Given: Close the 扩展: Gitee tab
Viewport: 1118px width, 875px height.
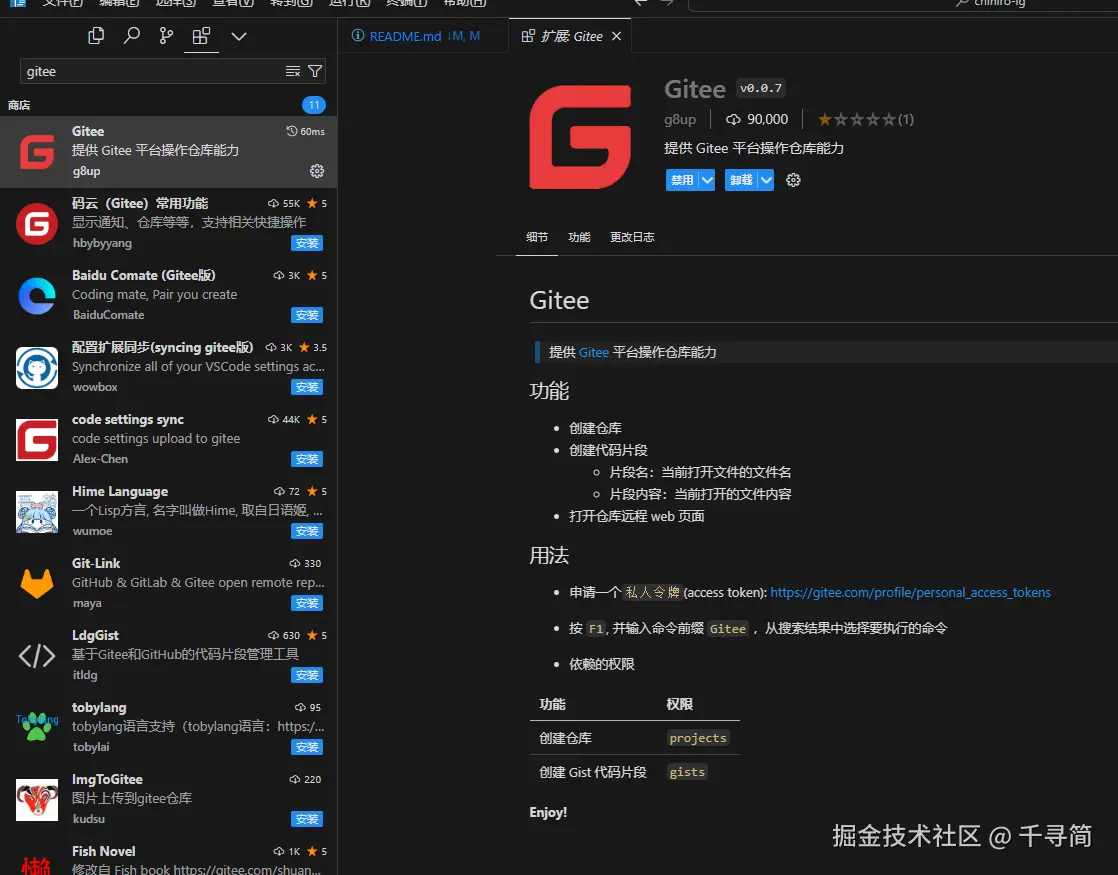Looking at the screenshot, I should click(x=617, y=36).
